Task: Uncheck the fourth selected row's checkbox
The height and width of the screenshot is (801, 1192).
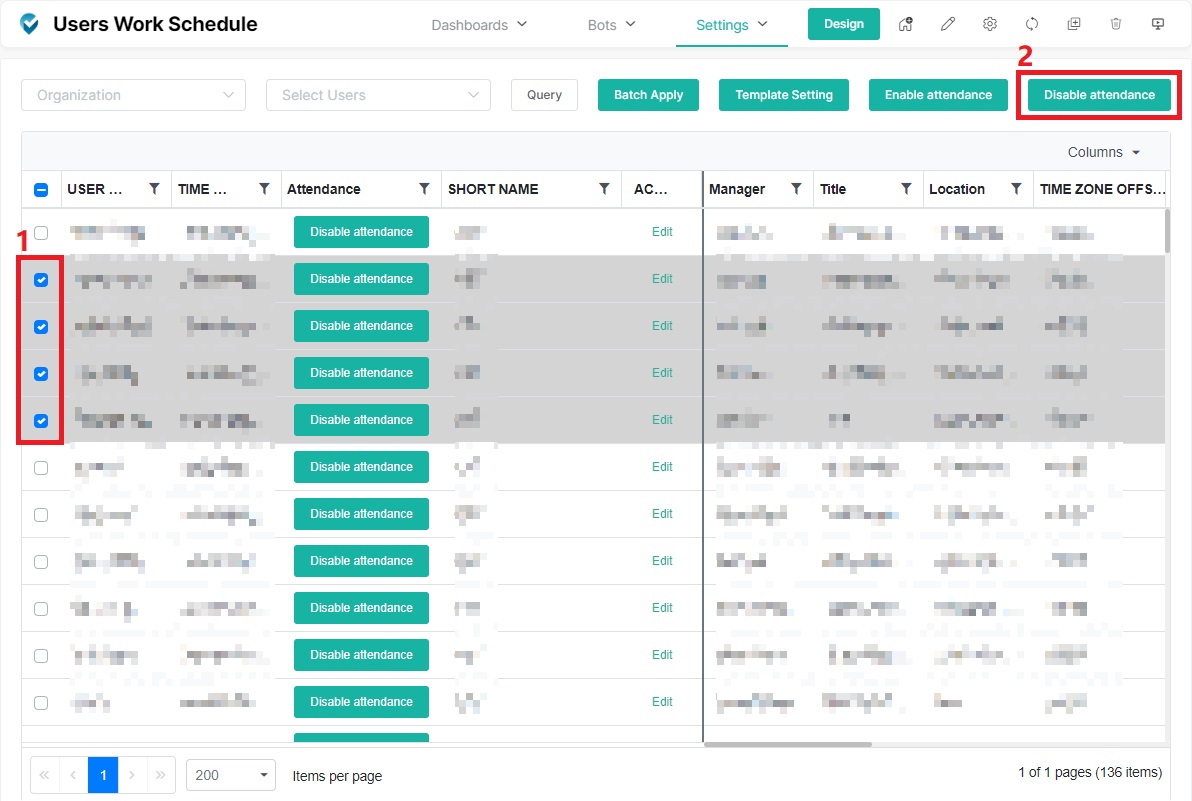Action: point(41,421)
